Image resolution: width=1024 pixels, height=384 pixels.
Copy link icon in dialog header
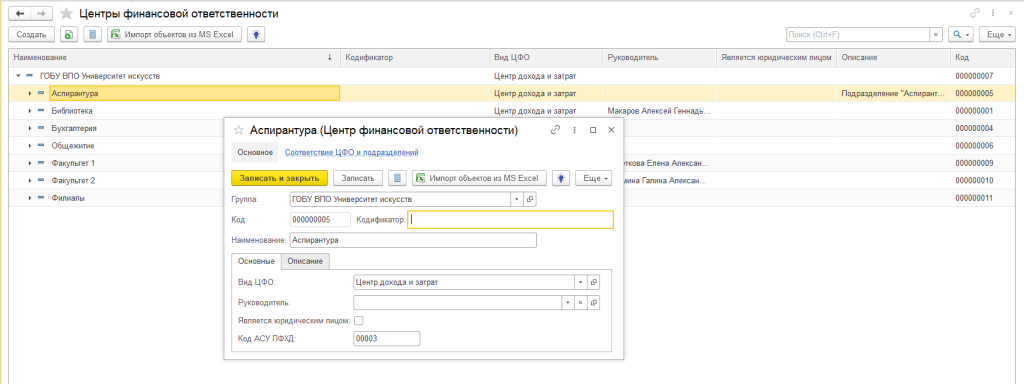tap(556, 130)
